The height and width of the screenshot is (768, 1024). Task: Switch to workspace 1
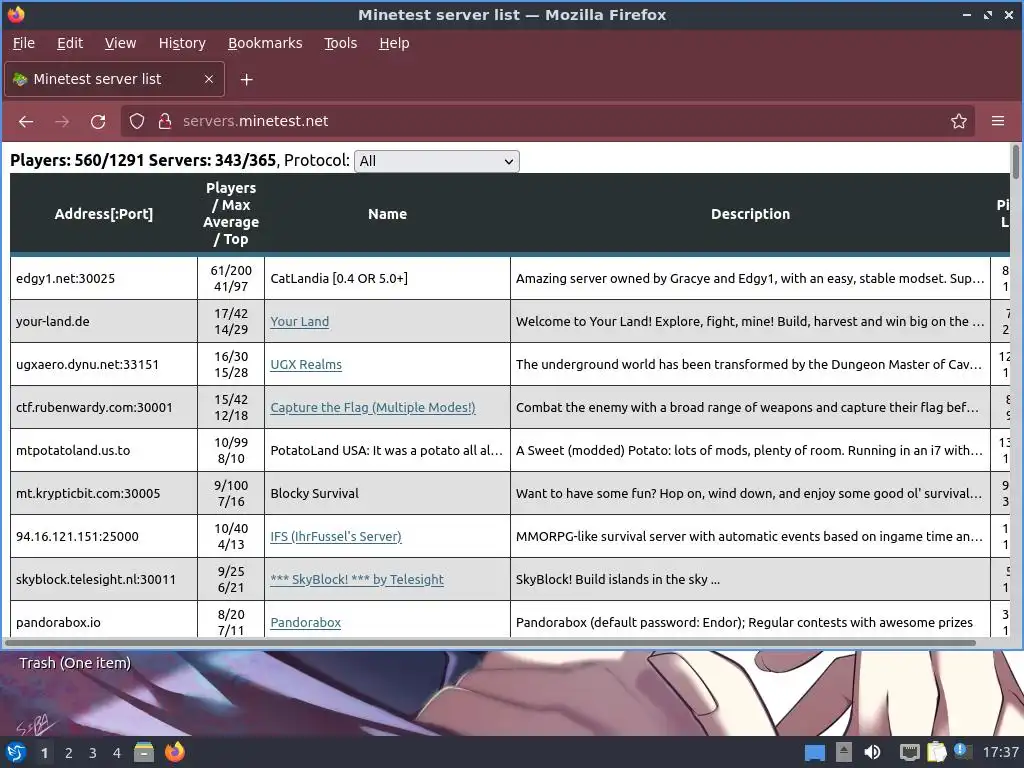44,753
